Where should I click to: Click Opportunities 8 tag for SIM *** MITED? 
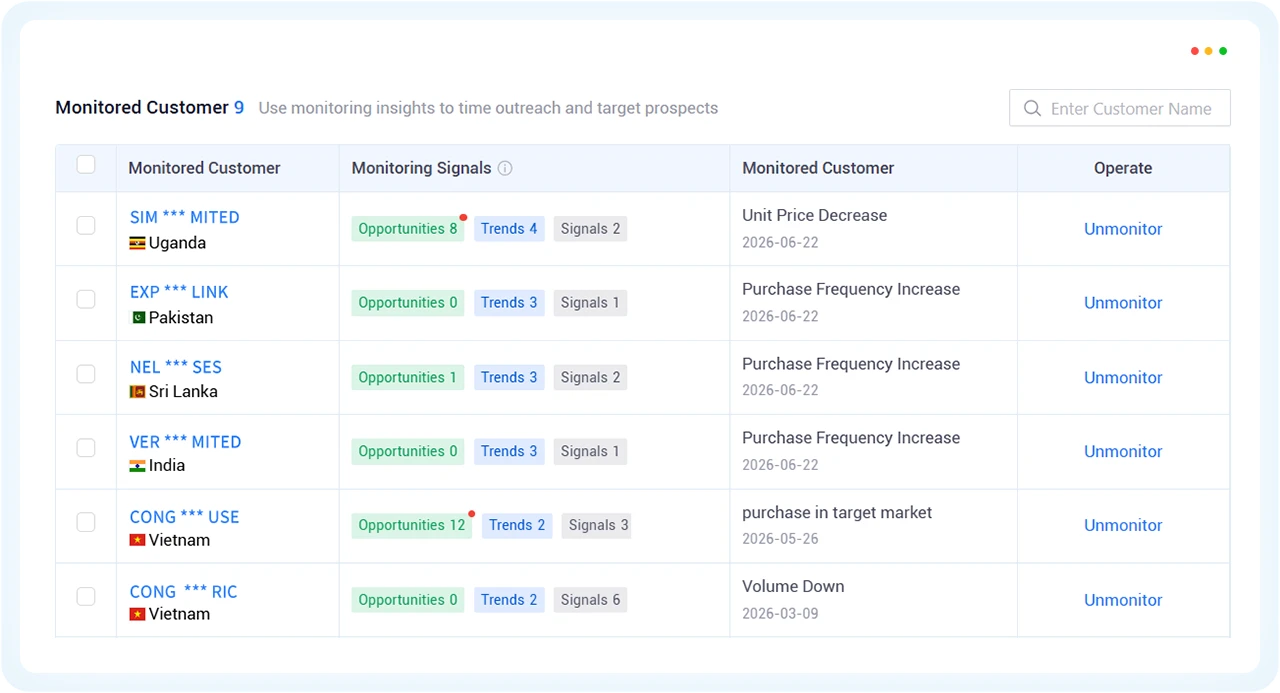point(408,229)
